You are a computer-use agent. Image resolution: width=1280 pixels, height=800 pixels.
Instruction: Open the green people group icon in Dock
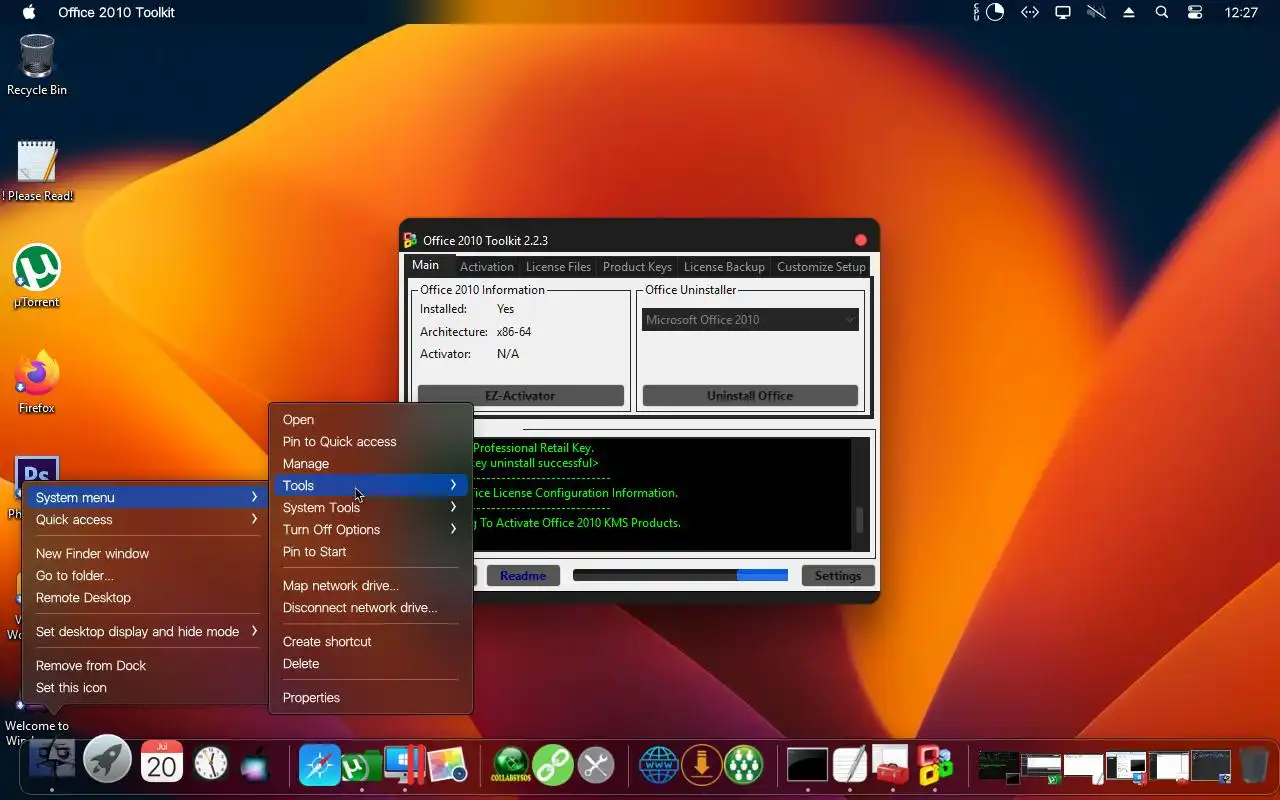tap(744, 766)
